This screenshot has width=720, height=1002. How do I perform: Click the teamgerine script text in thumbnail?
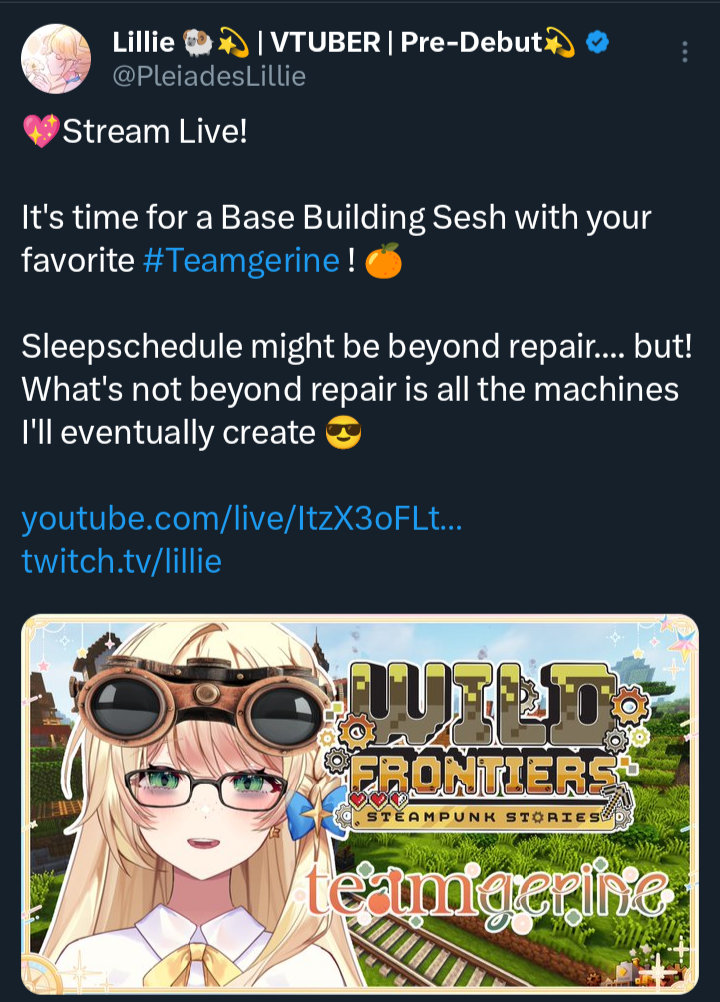487,891
